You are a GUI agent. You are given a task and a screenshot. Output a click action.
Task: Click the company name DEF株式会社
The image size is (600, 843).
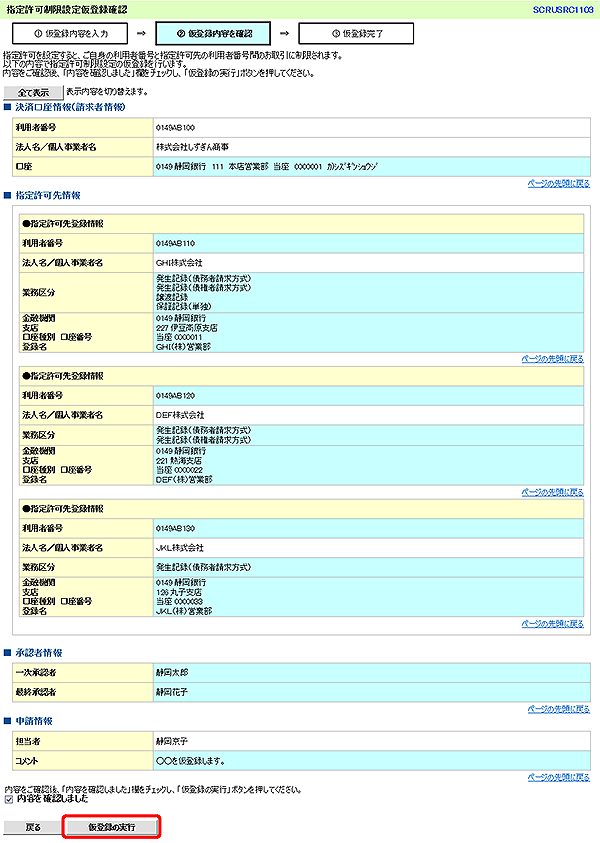[180, 415]
